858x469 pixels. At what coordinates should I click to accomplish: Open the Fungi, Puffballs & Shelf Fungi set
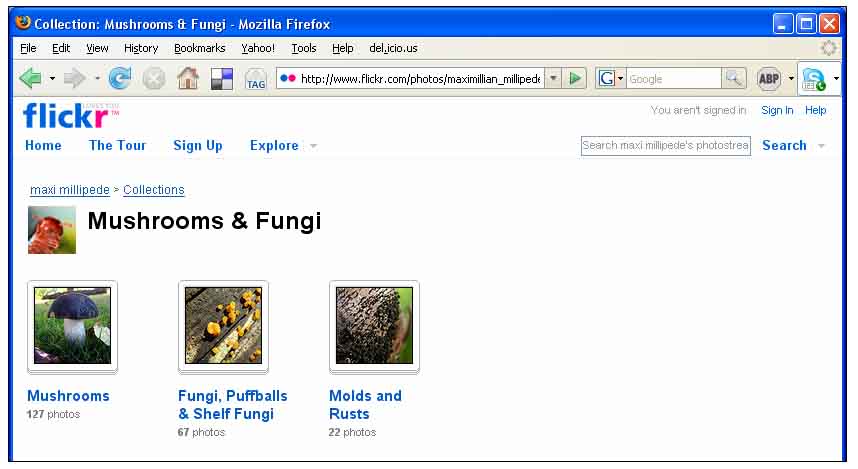225,405
